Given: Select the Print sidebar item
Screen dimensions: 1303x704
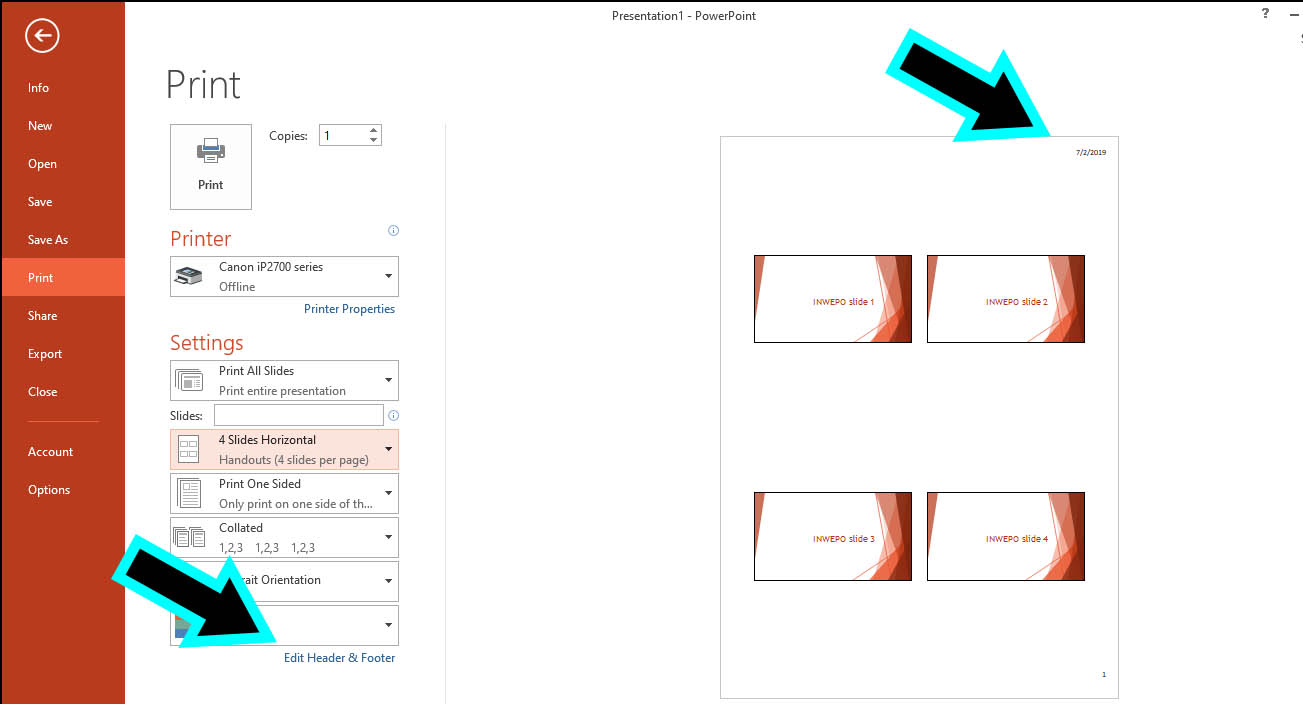Looking at the screenshot, I should pos(62,277).
